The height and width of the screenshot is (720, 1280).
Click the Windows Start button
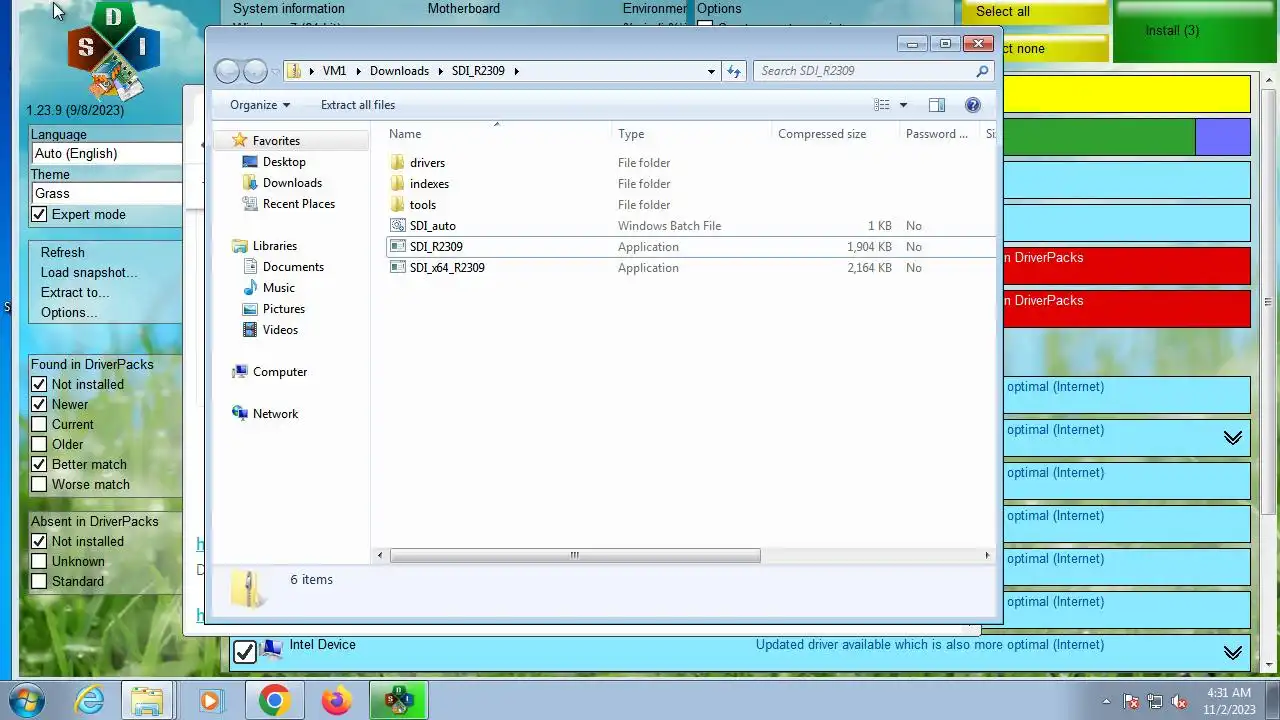click(26, 701)
